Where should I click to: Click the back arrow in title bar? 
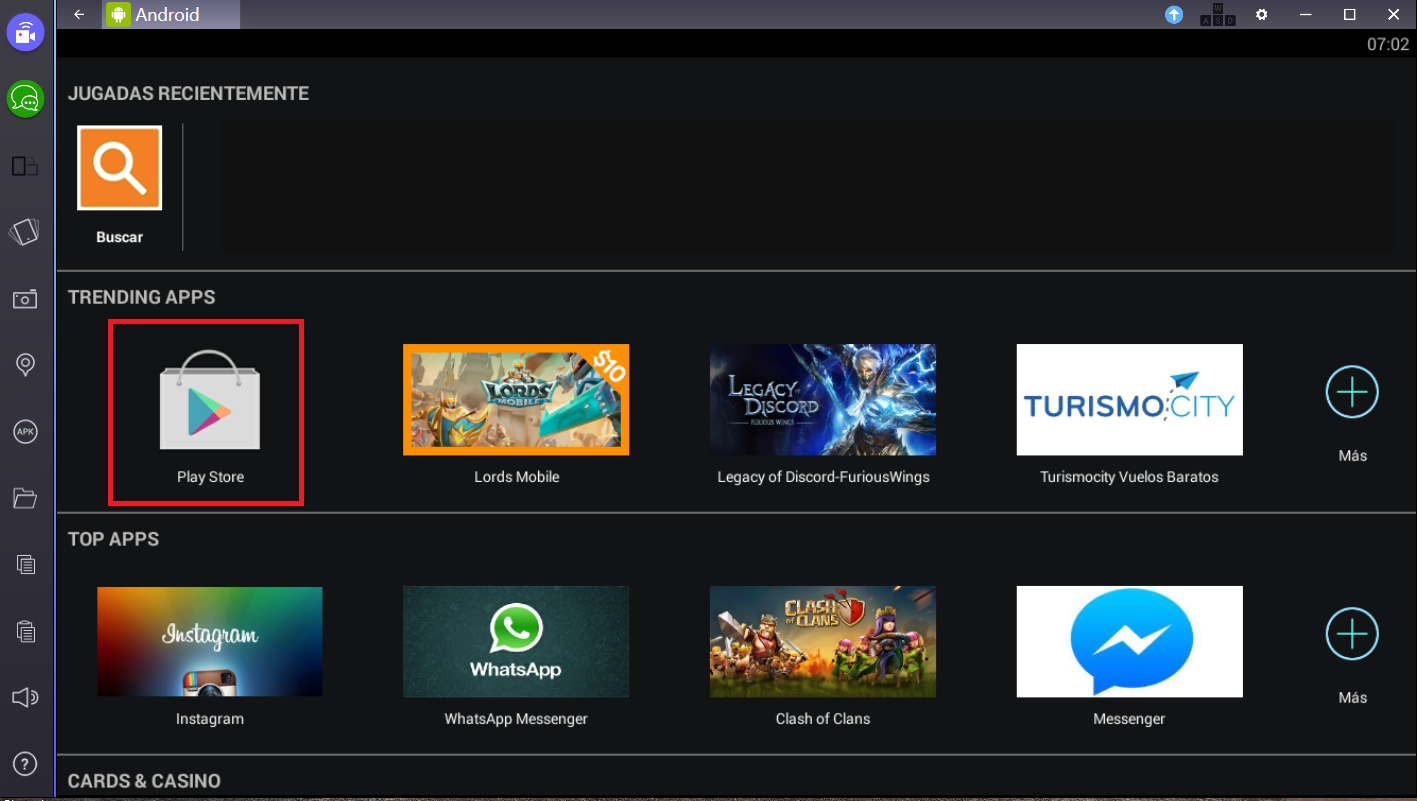click(80, 14)
